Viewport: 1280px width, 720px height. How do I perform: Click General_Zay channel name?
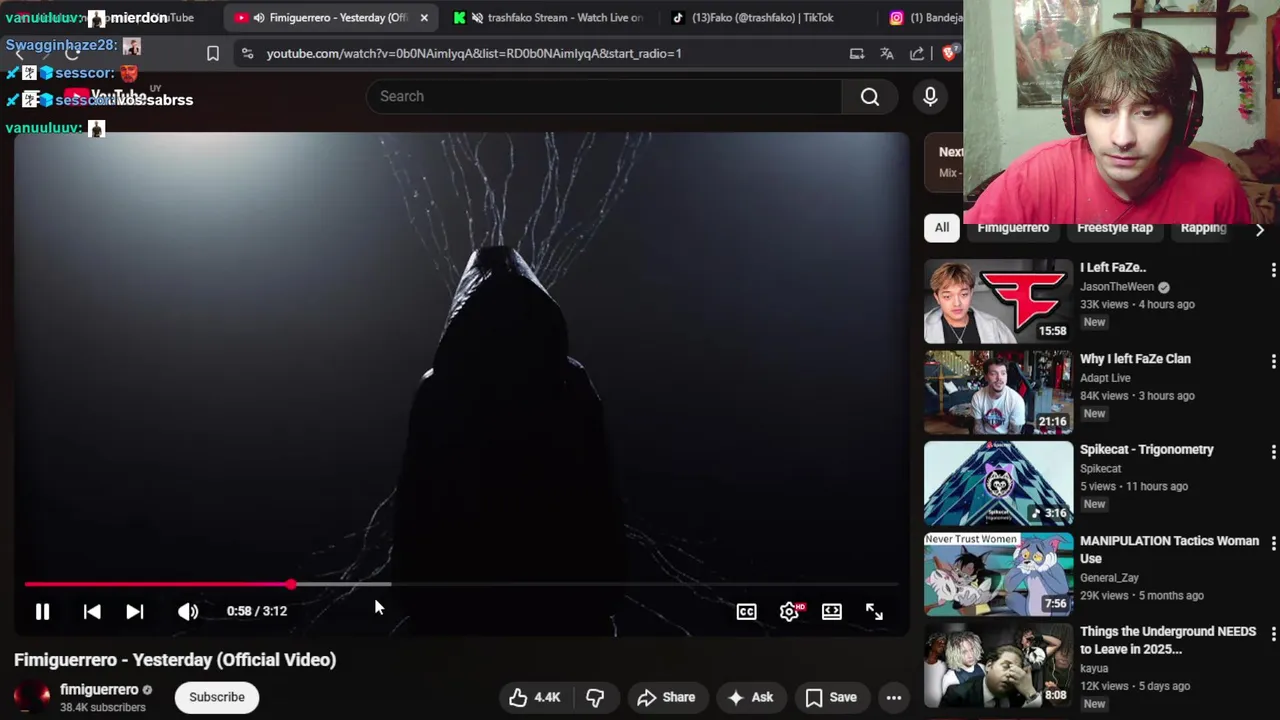[1109, 577]
